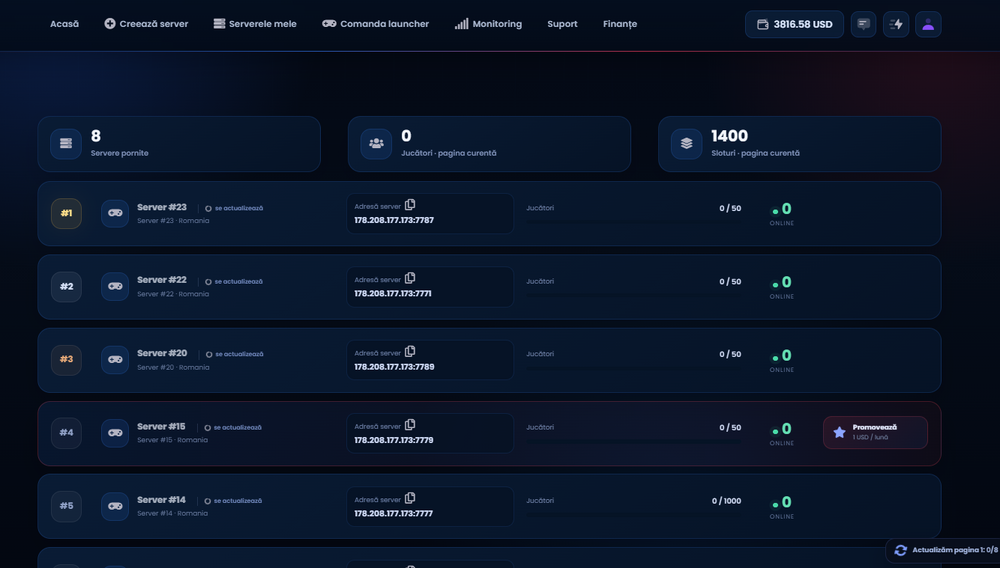Open Server #20 name link
Image resolution: width=1000 pixels, height=568 pixels.
pyautogui.click(x=162, y=353)
